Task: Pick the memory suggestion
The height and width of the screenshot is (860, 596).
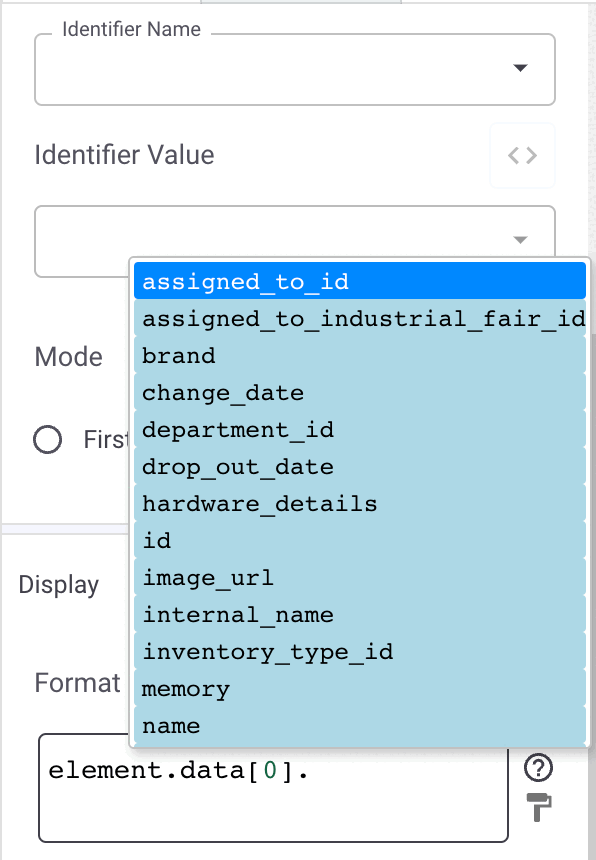Action: (x=360, y=689)
